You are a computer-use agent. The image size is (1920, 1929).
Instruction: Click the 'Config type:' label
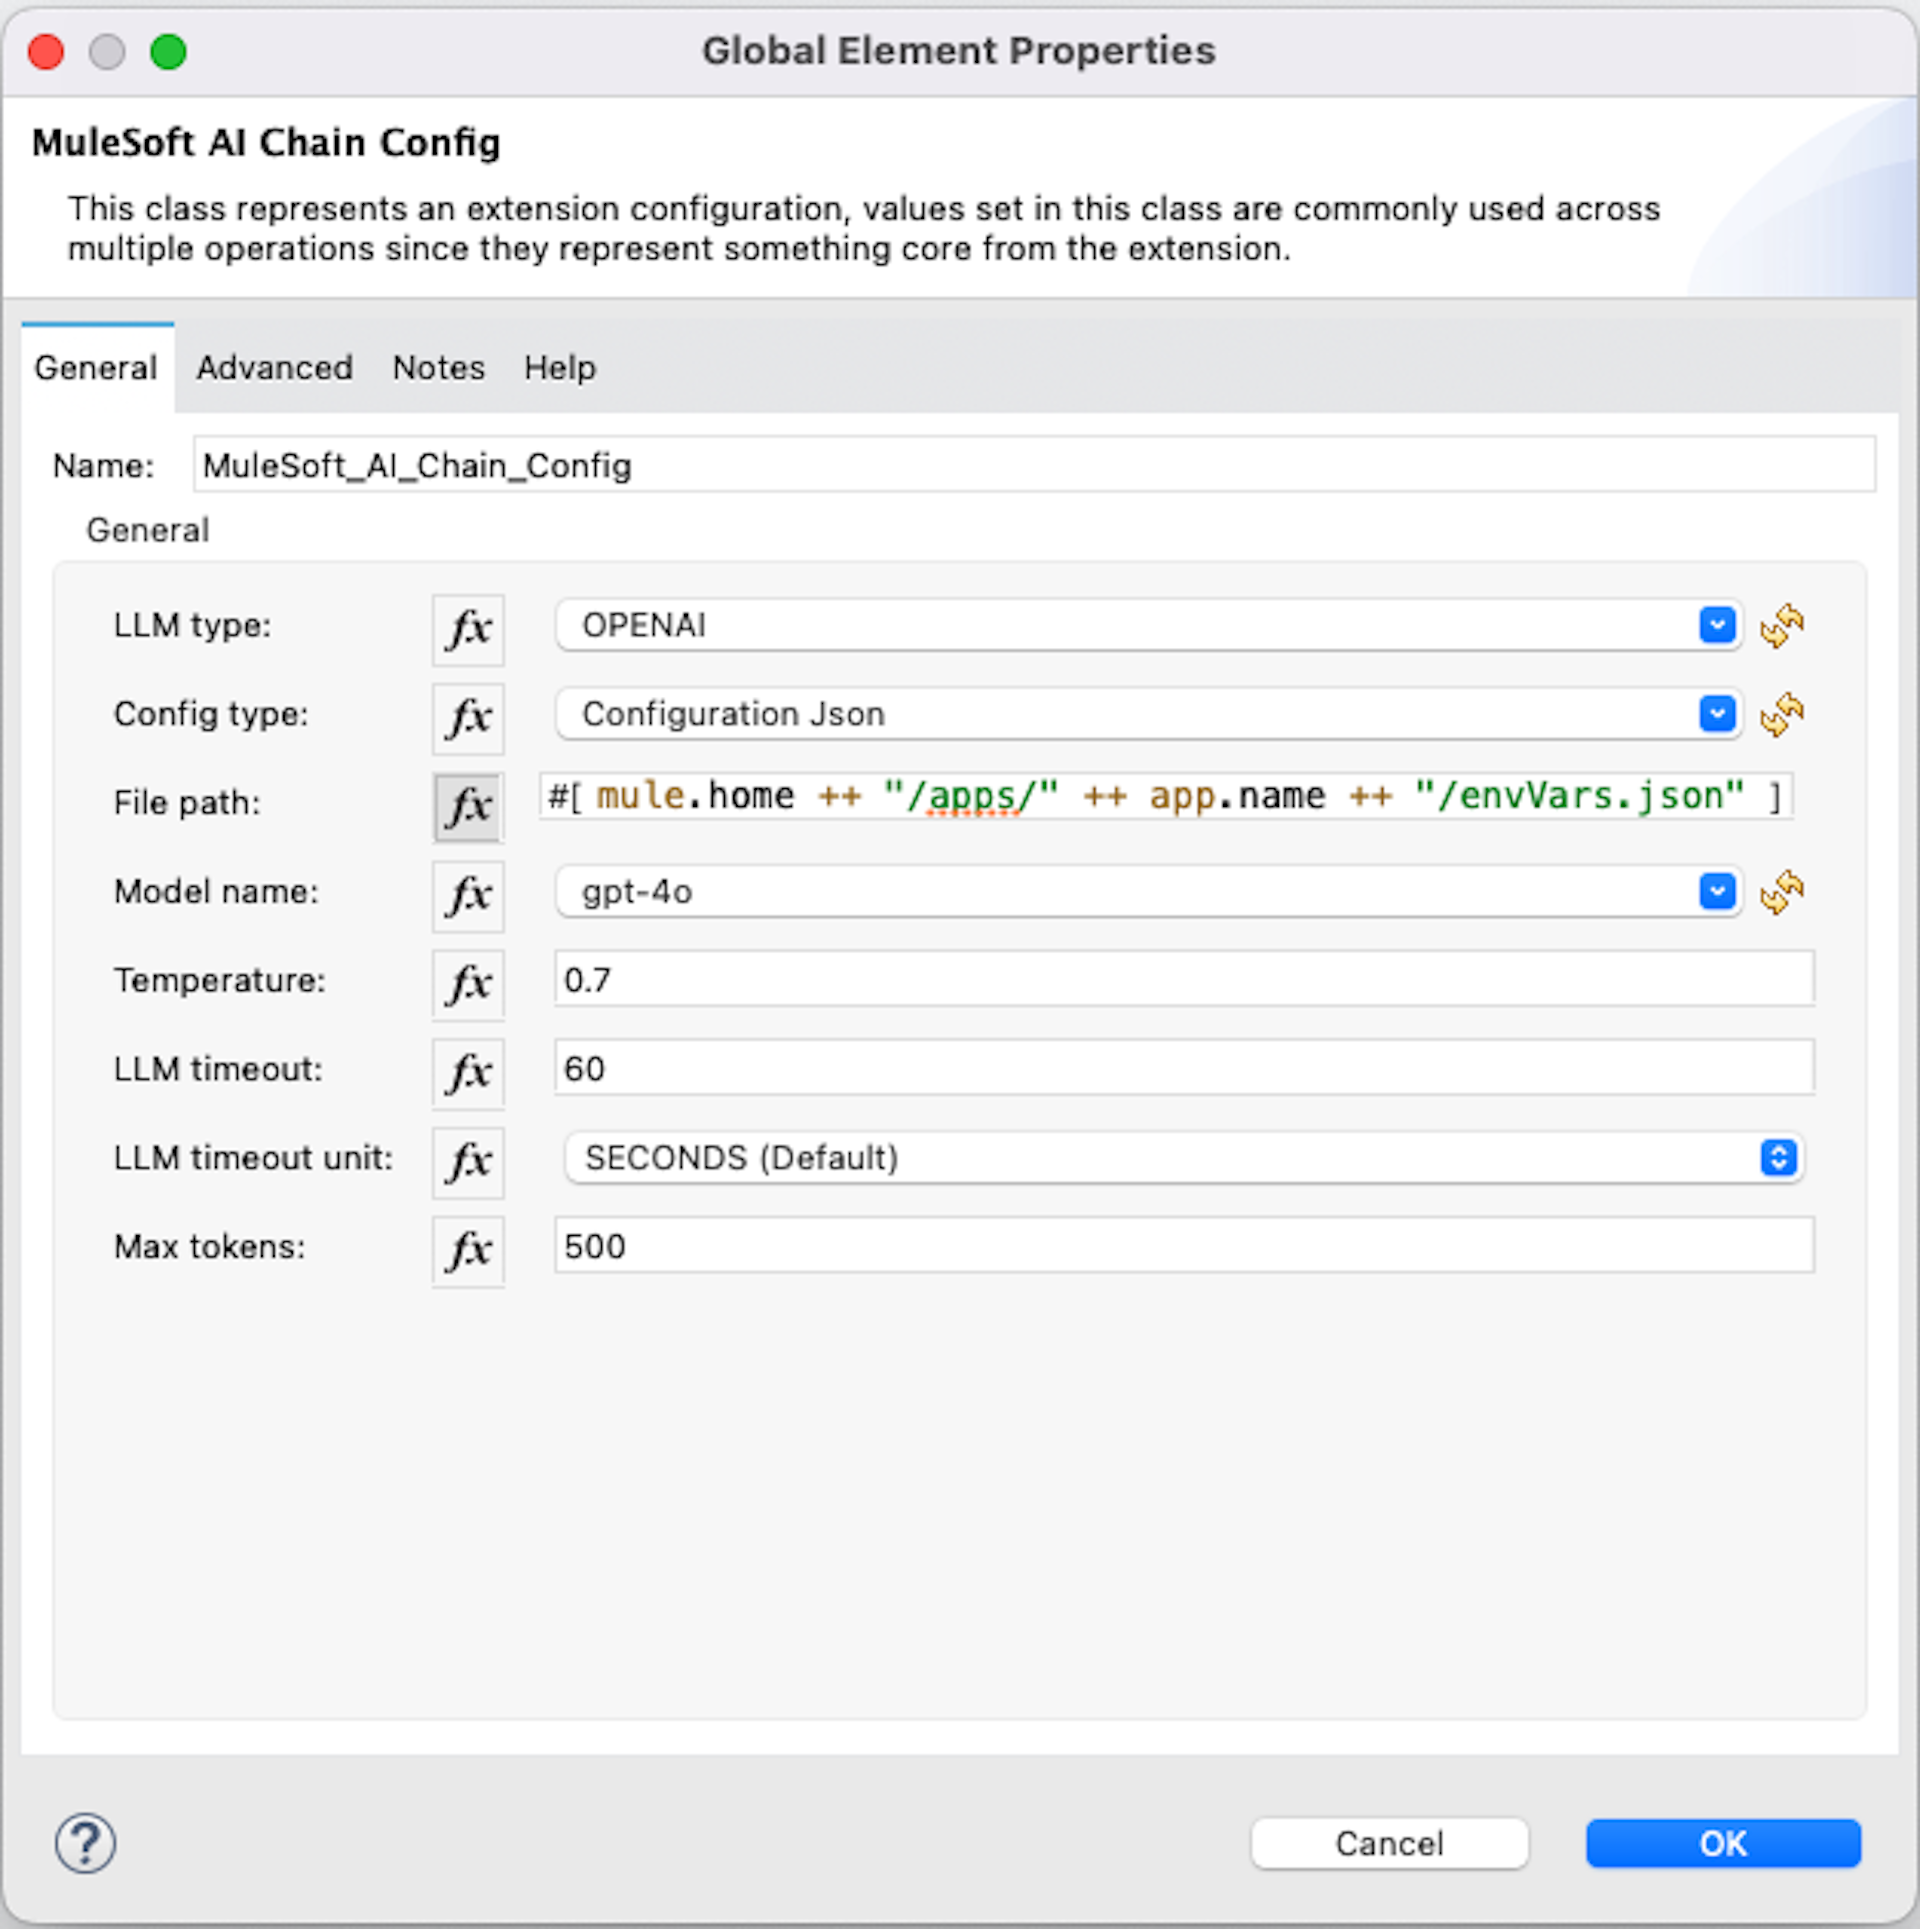click(211, 714)
